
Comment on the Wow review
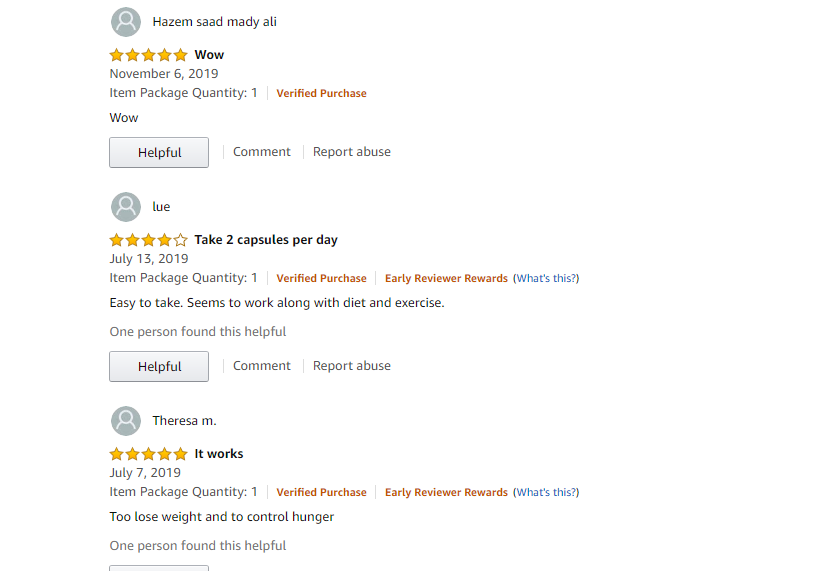click(x=262, y=152)
